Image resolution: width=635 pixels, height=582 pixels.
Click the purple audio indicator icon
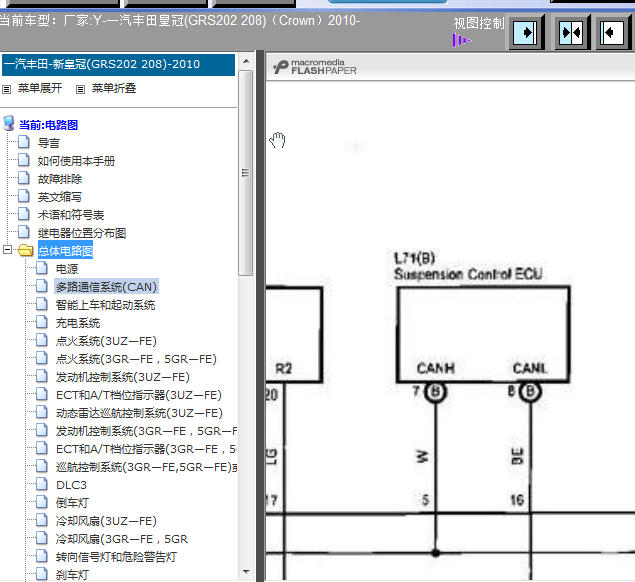(x=462, y=41)
